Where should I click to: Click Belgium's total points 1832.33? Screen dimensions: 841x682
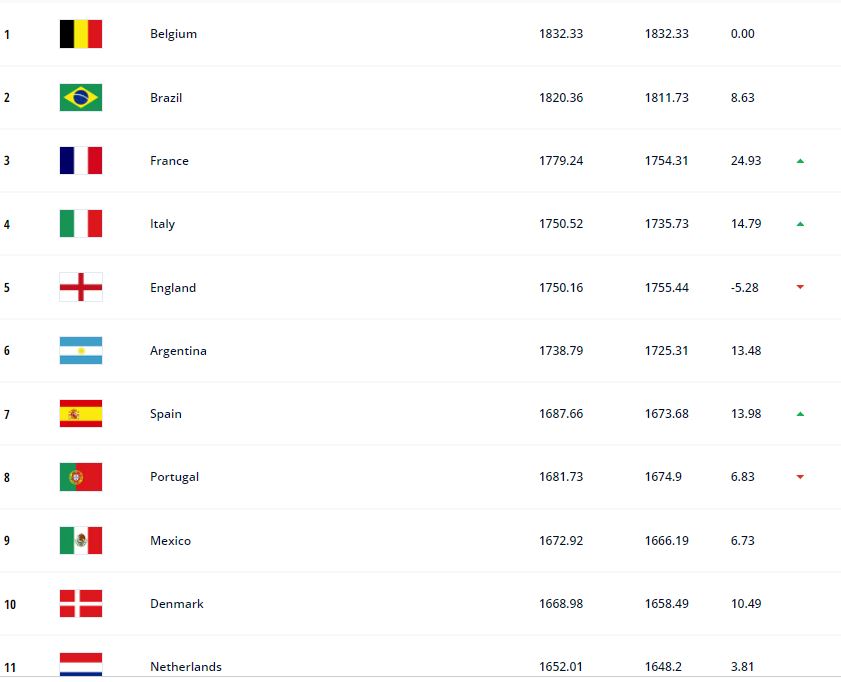point(561,34)
